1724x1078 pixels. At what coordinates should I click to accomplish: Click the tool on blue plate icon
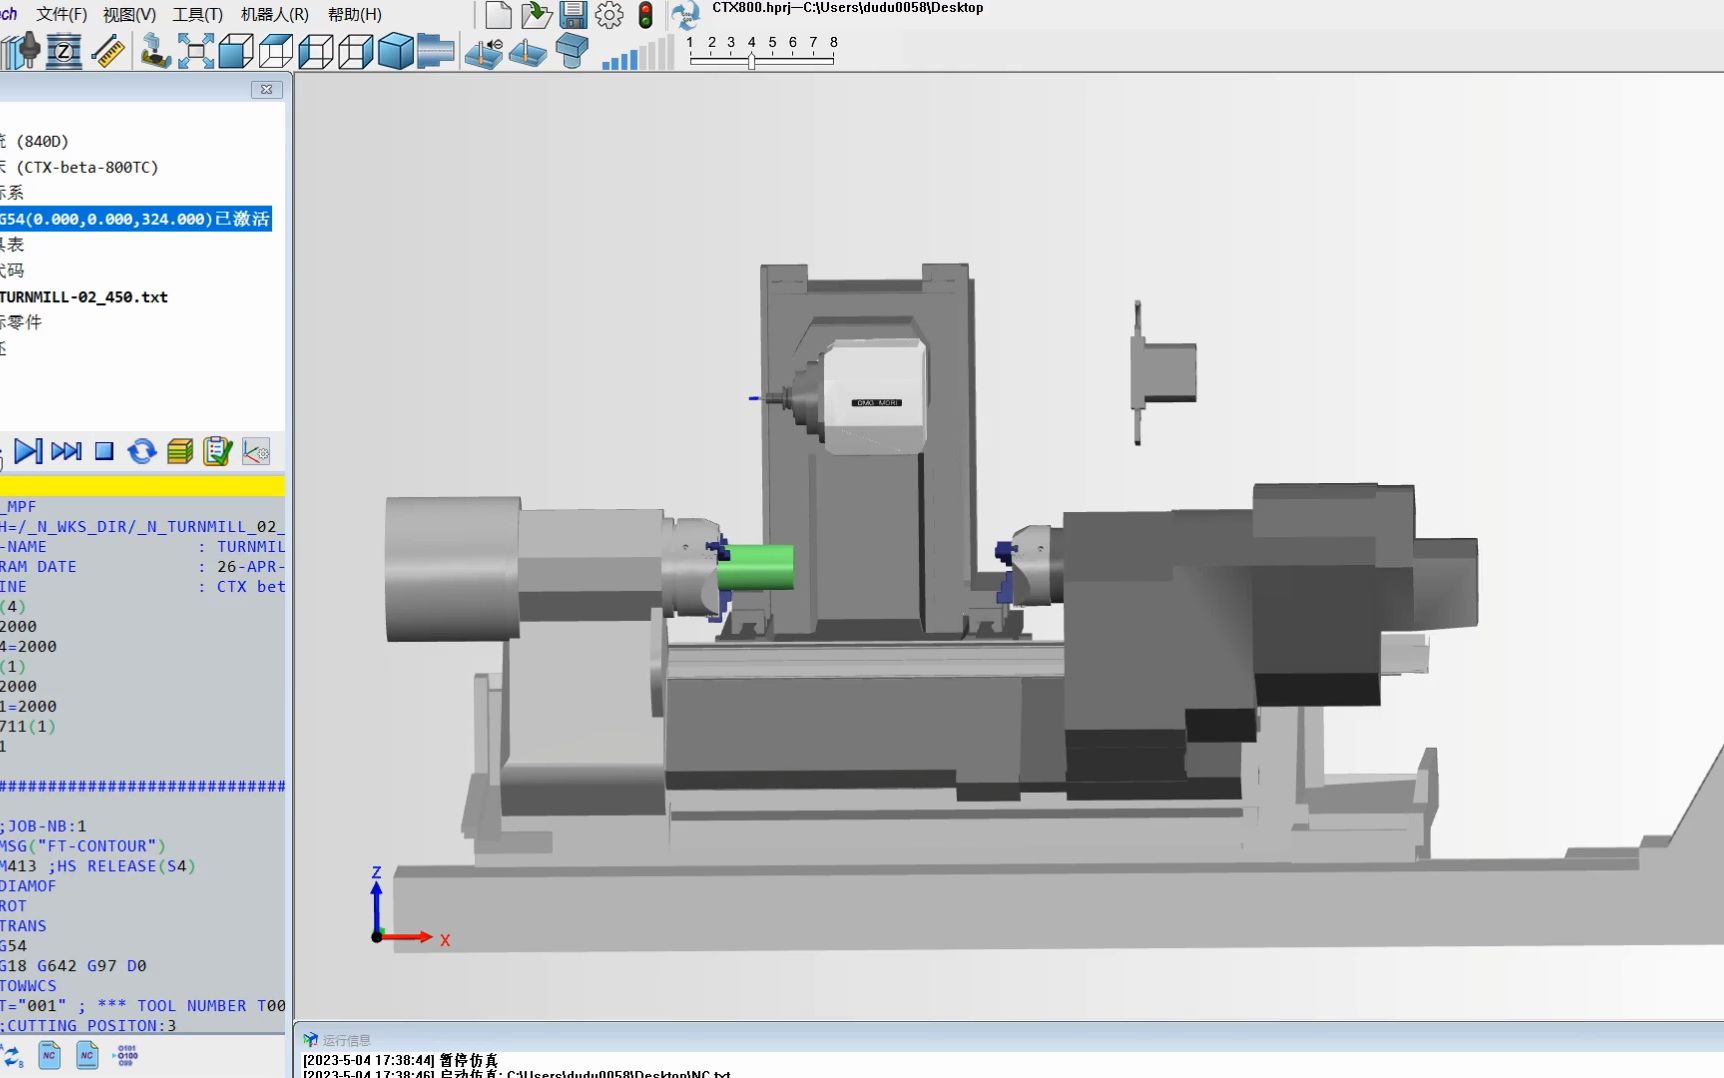(x=527, y=52)
